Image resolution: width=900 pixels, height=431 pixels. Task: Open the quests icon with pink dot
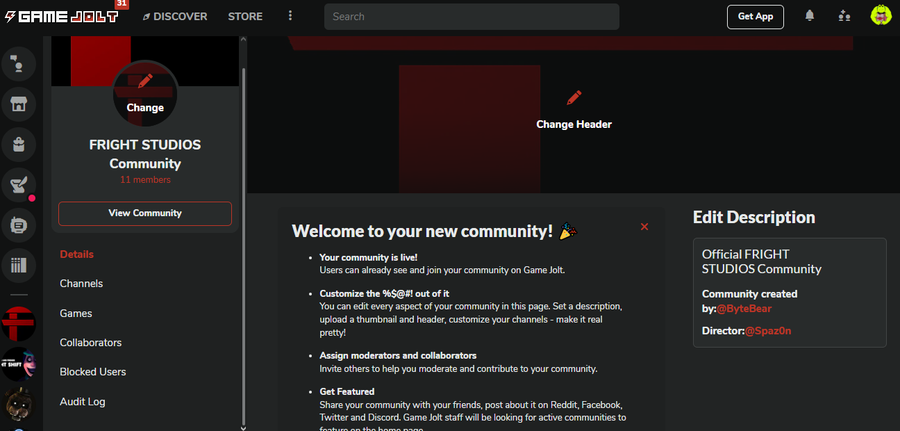pyautogui.click(x=19, y=185)
